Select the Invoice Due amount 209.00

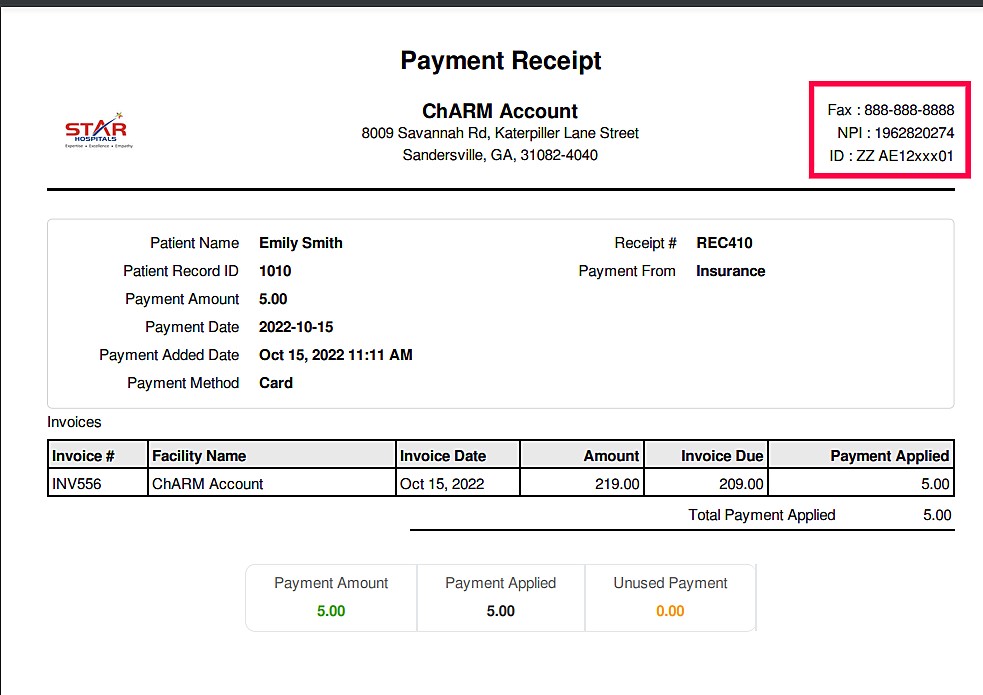click(740, 484)
